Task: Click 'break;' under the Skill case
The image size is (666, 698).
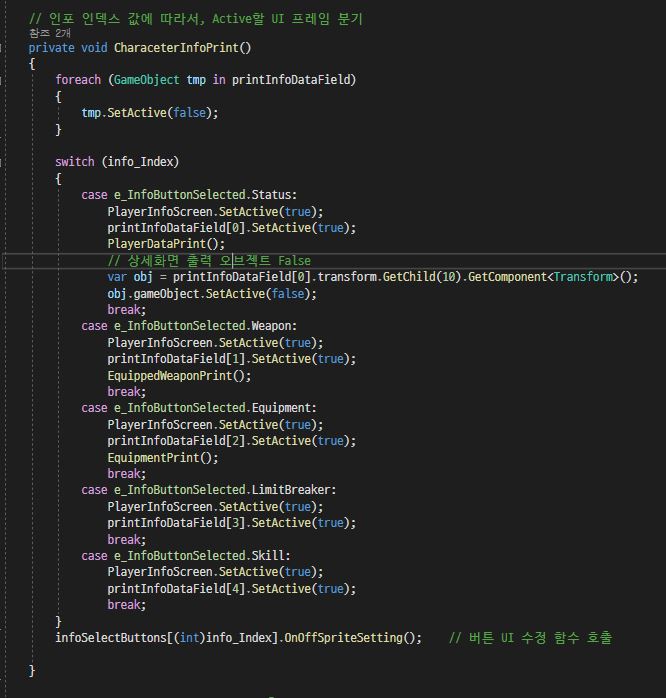Action: [126, 604]
